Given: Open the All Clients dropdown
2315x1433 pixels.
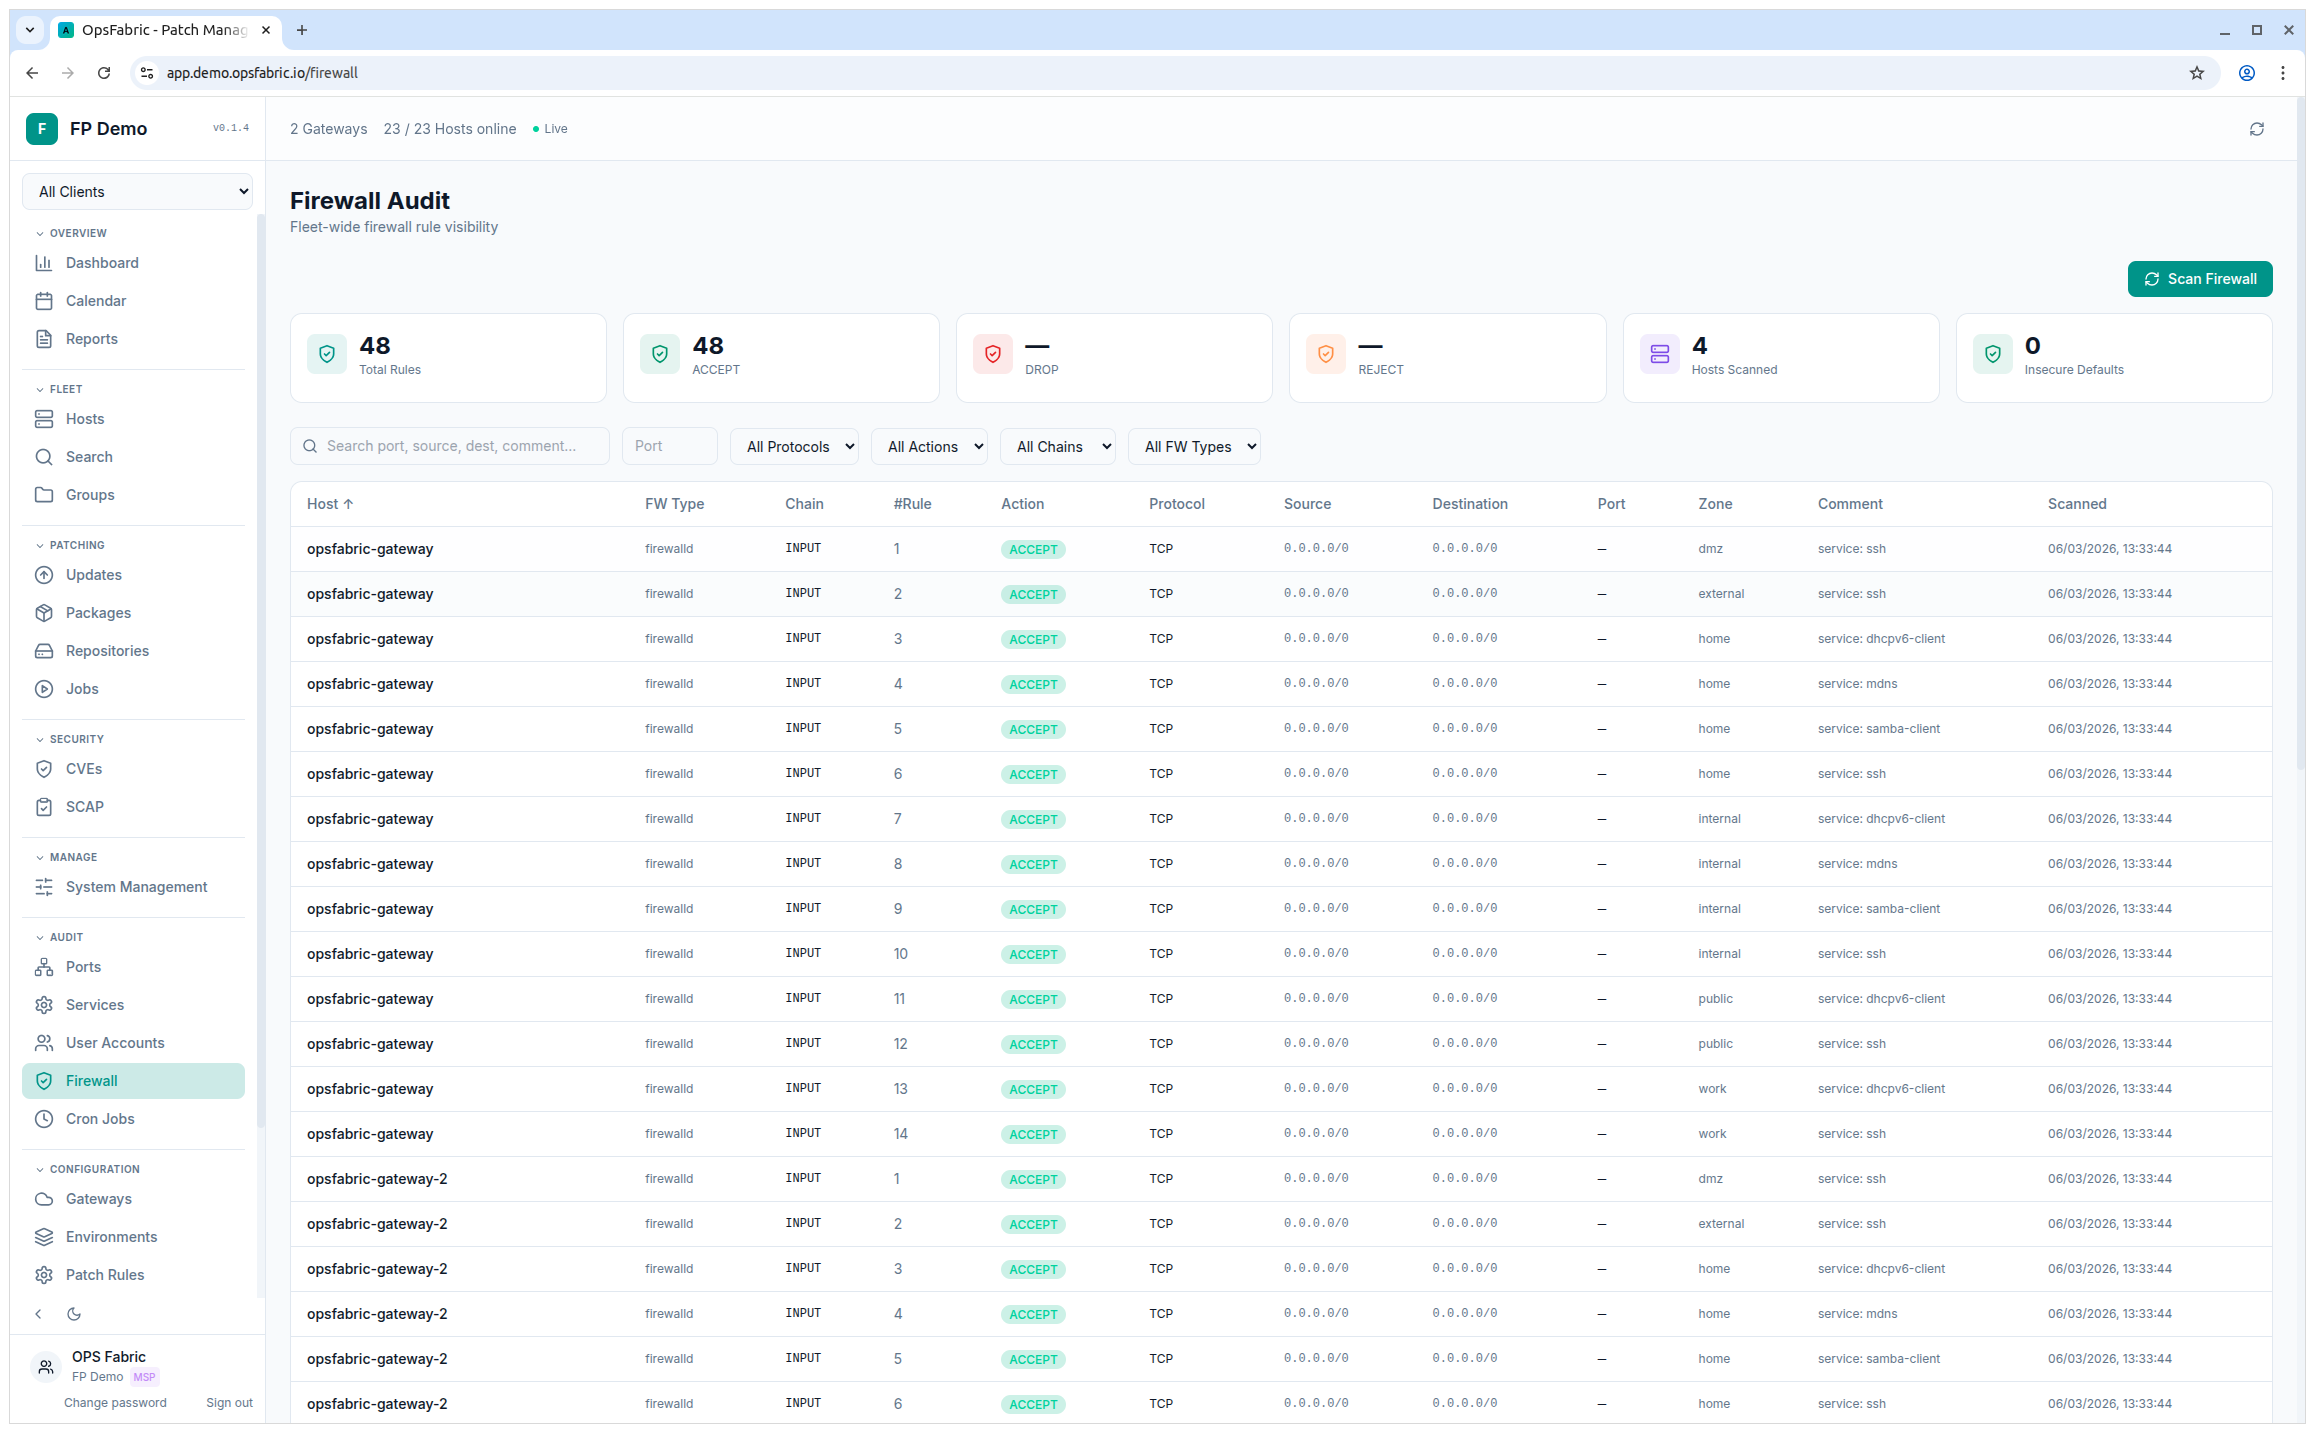Looking at the screenshot, I should [137, 191].
